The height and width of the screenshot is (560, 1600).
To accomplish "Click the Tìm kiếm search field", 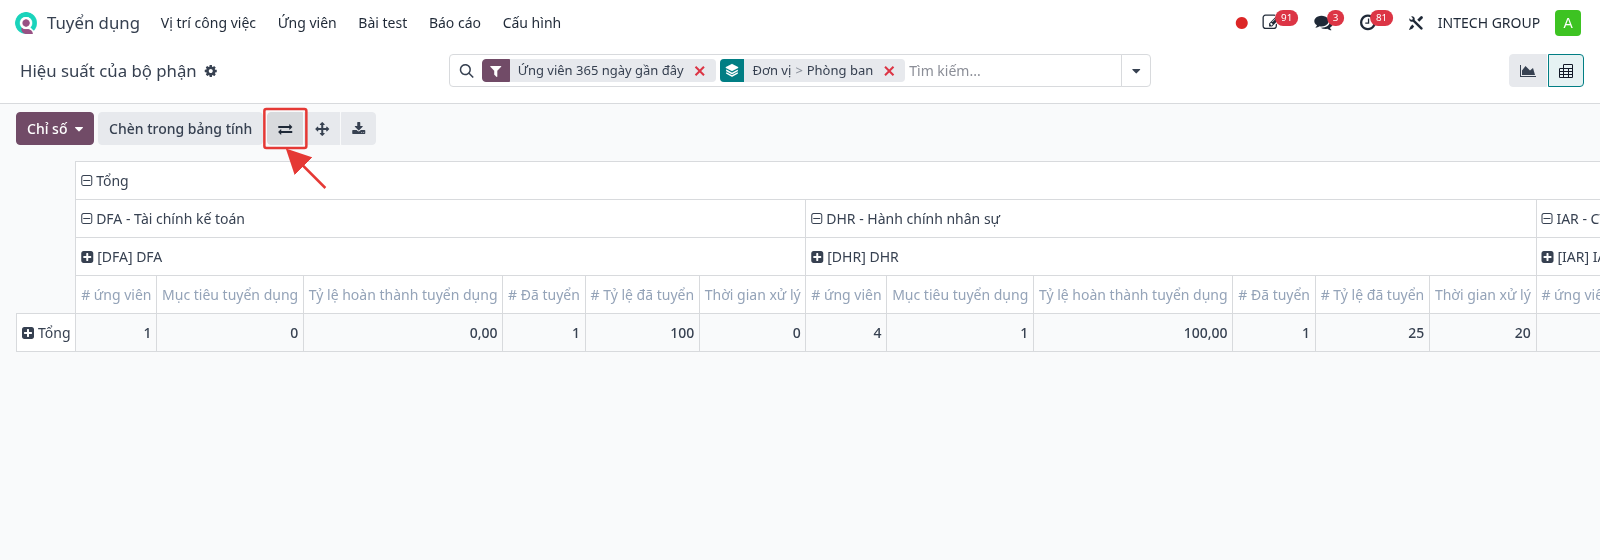I will click(1012, 71).
